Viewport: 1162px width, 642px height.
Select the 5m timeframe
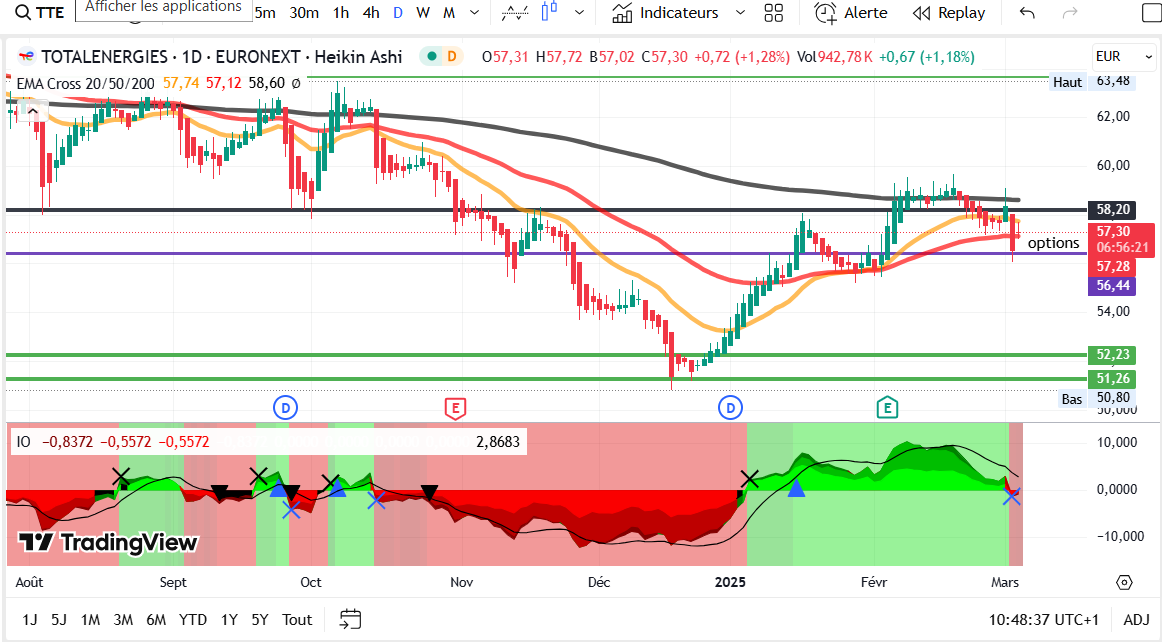(265, 13)
